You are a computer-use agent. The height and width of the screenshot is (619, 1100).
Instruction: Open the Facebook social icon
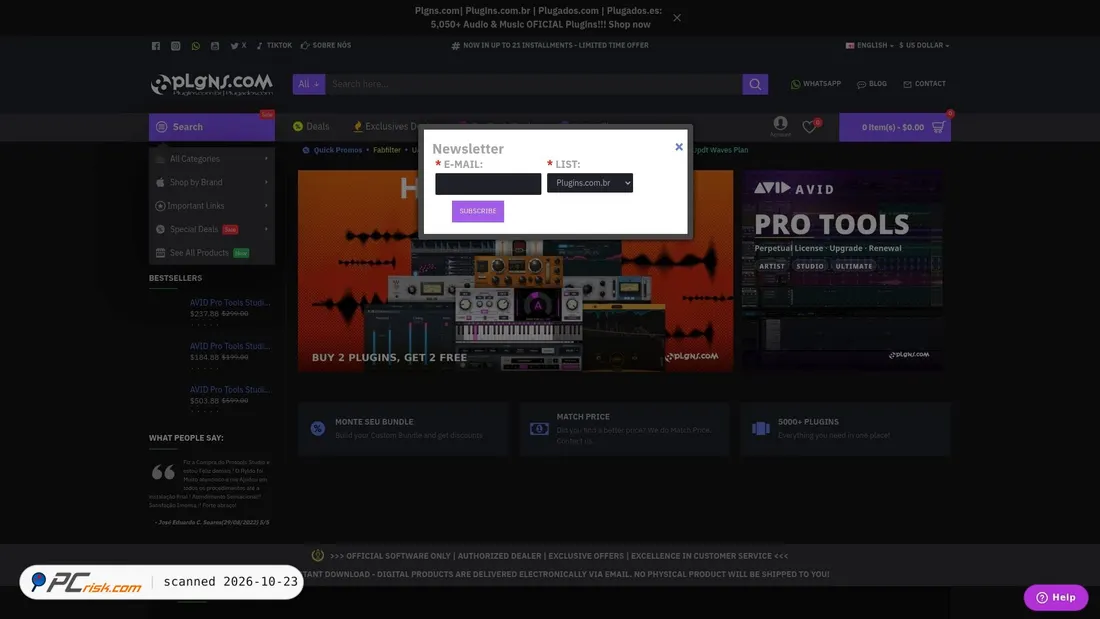(156, 46)
